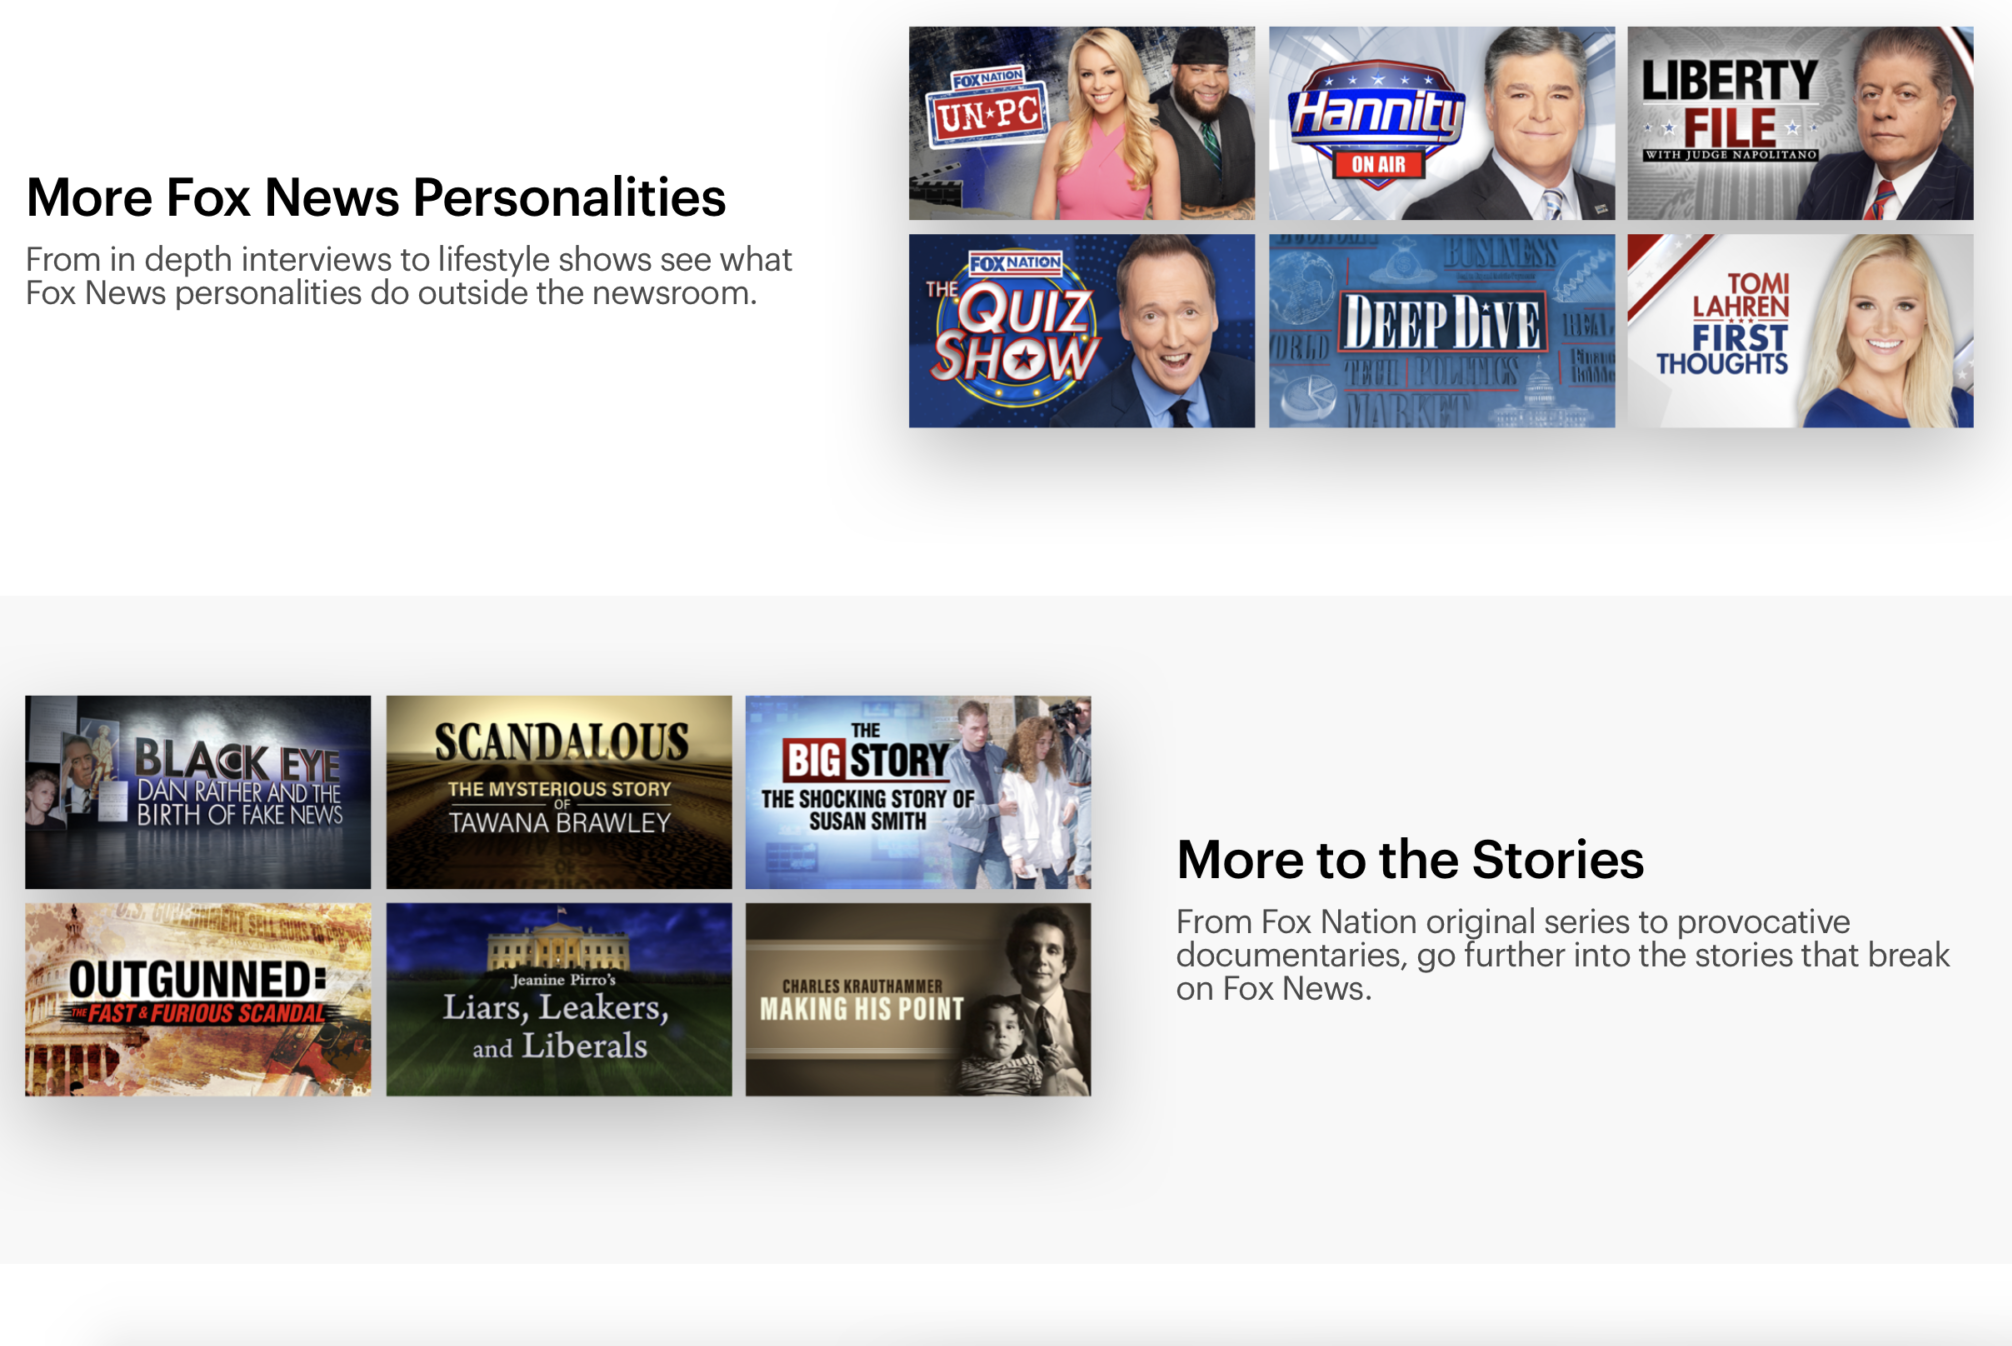This screenshot has width=2012, height=1346.
Task: Click Scandalous Tawana Brawley thumbnail
Action: 559,792
